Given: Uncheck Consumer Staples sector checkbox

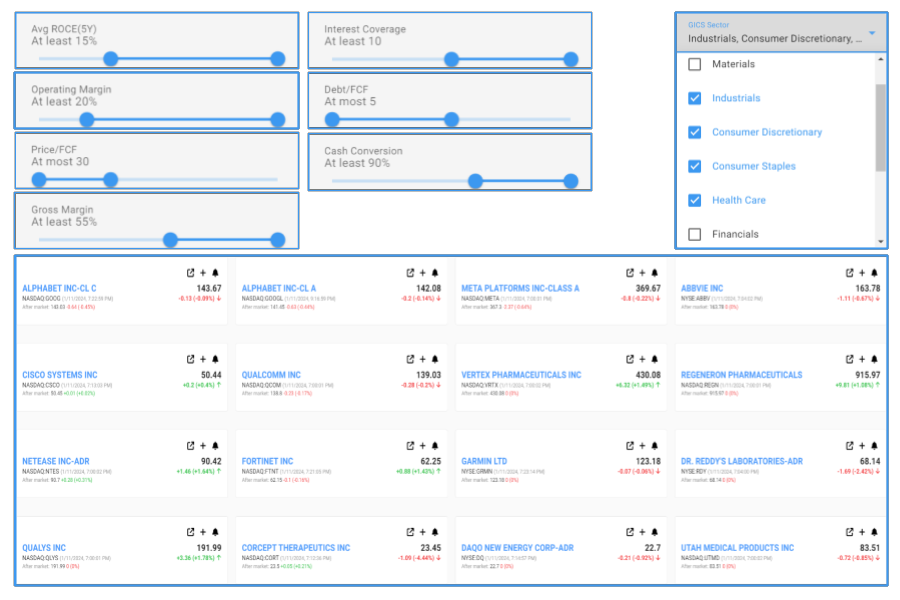Looking at the screenshot, I should [695, 166].
